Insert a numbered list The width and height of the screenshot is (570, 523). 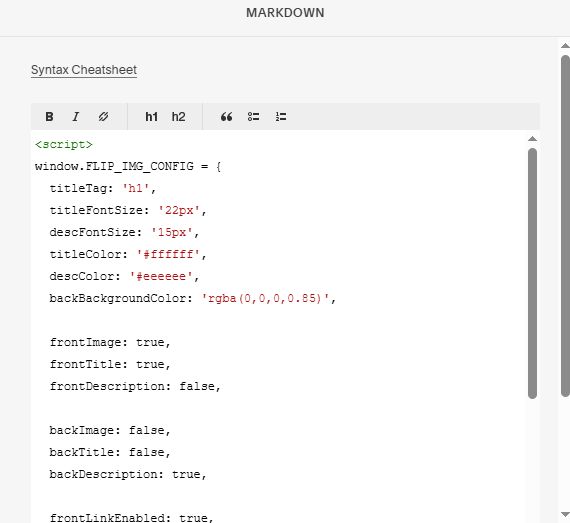[x=281, y=117]
